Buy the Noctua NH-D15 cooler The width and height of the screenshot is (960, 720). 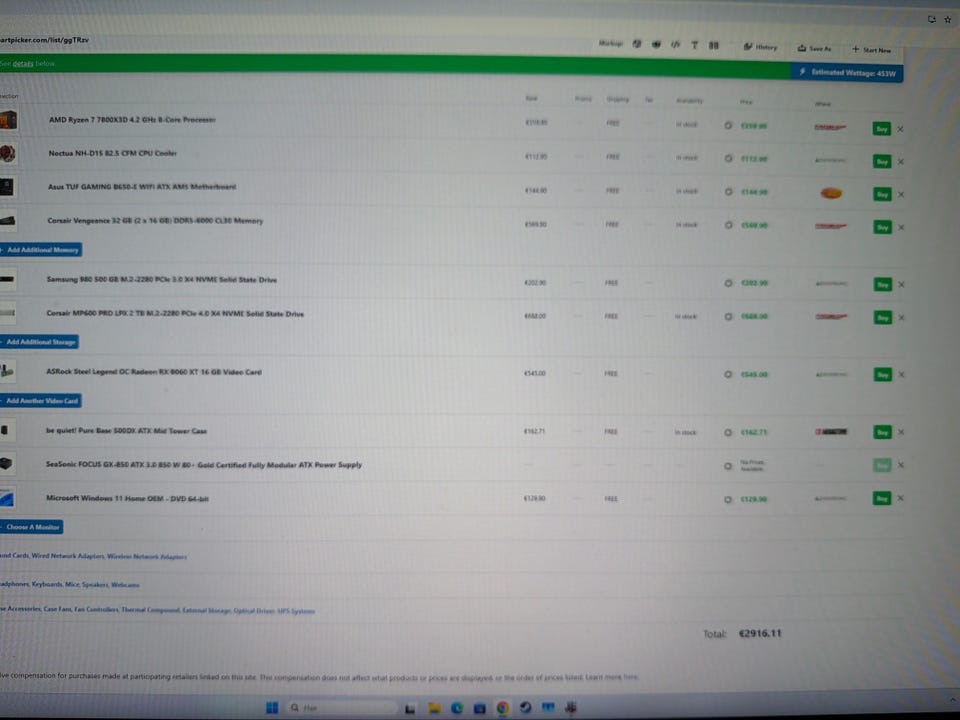point(882,161)
